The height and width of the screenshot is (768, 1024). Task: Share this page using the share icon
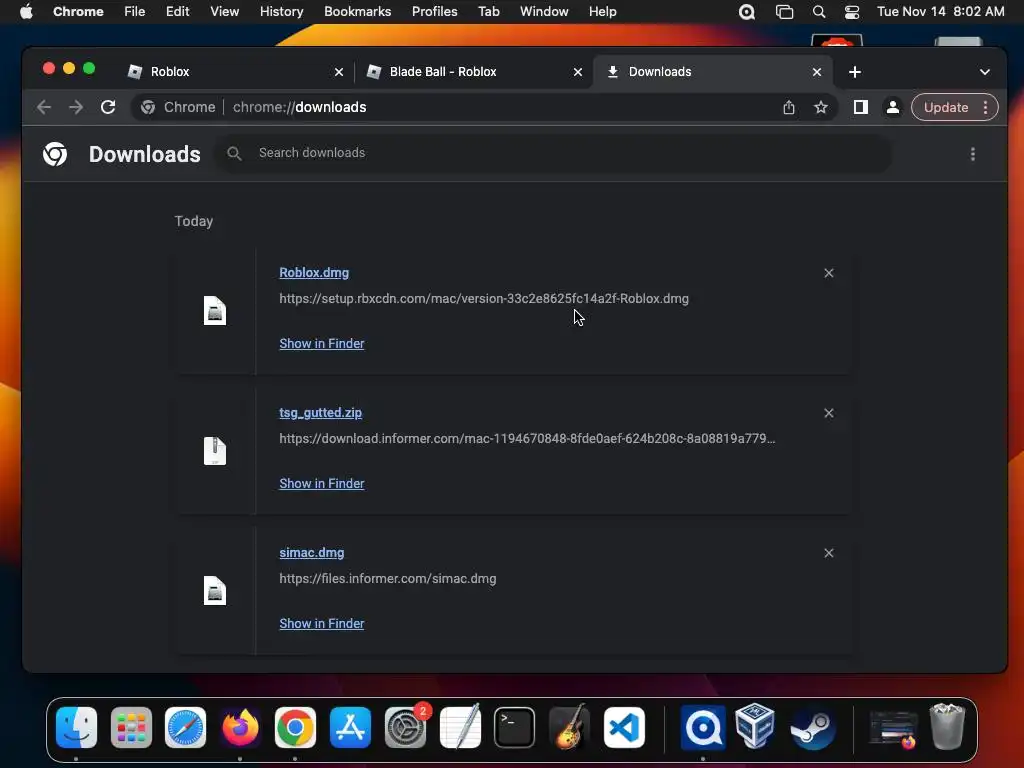point(789,107)
